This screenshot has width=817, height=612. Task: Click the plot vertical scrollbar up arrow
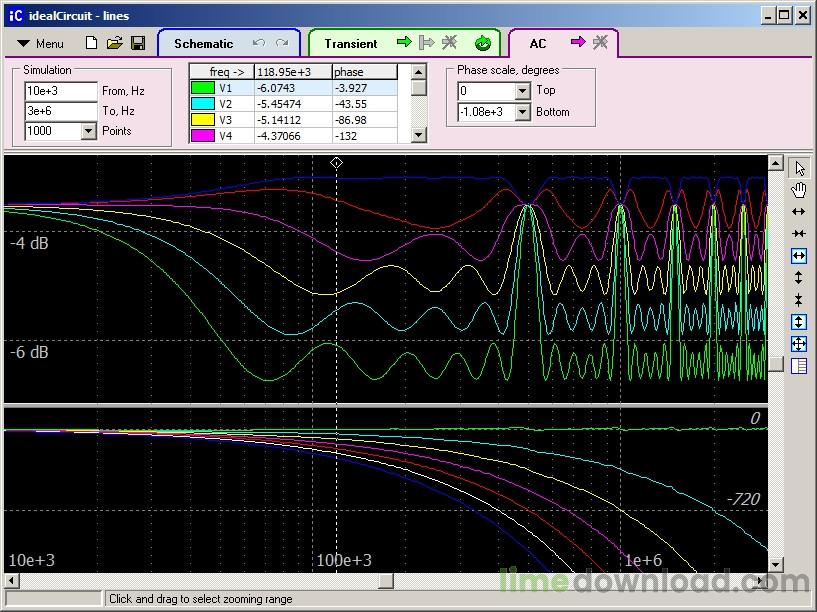tap(775, 163)
